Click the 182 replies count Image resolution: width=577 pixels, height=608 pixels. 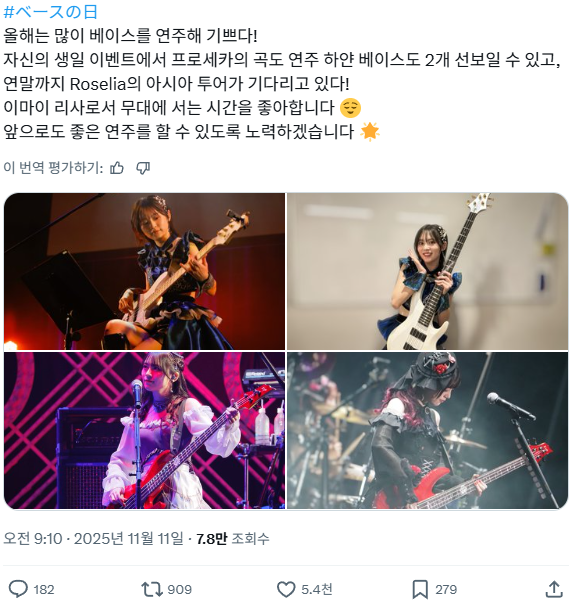click(44, 589)
